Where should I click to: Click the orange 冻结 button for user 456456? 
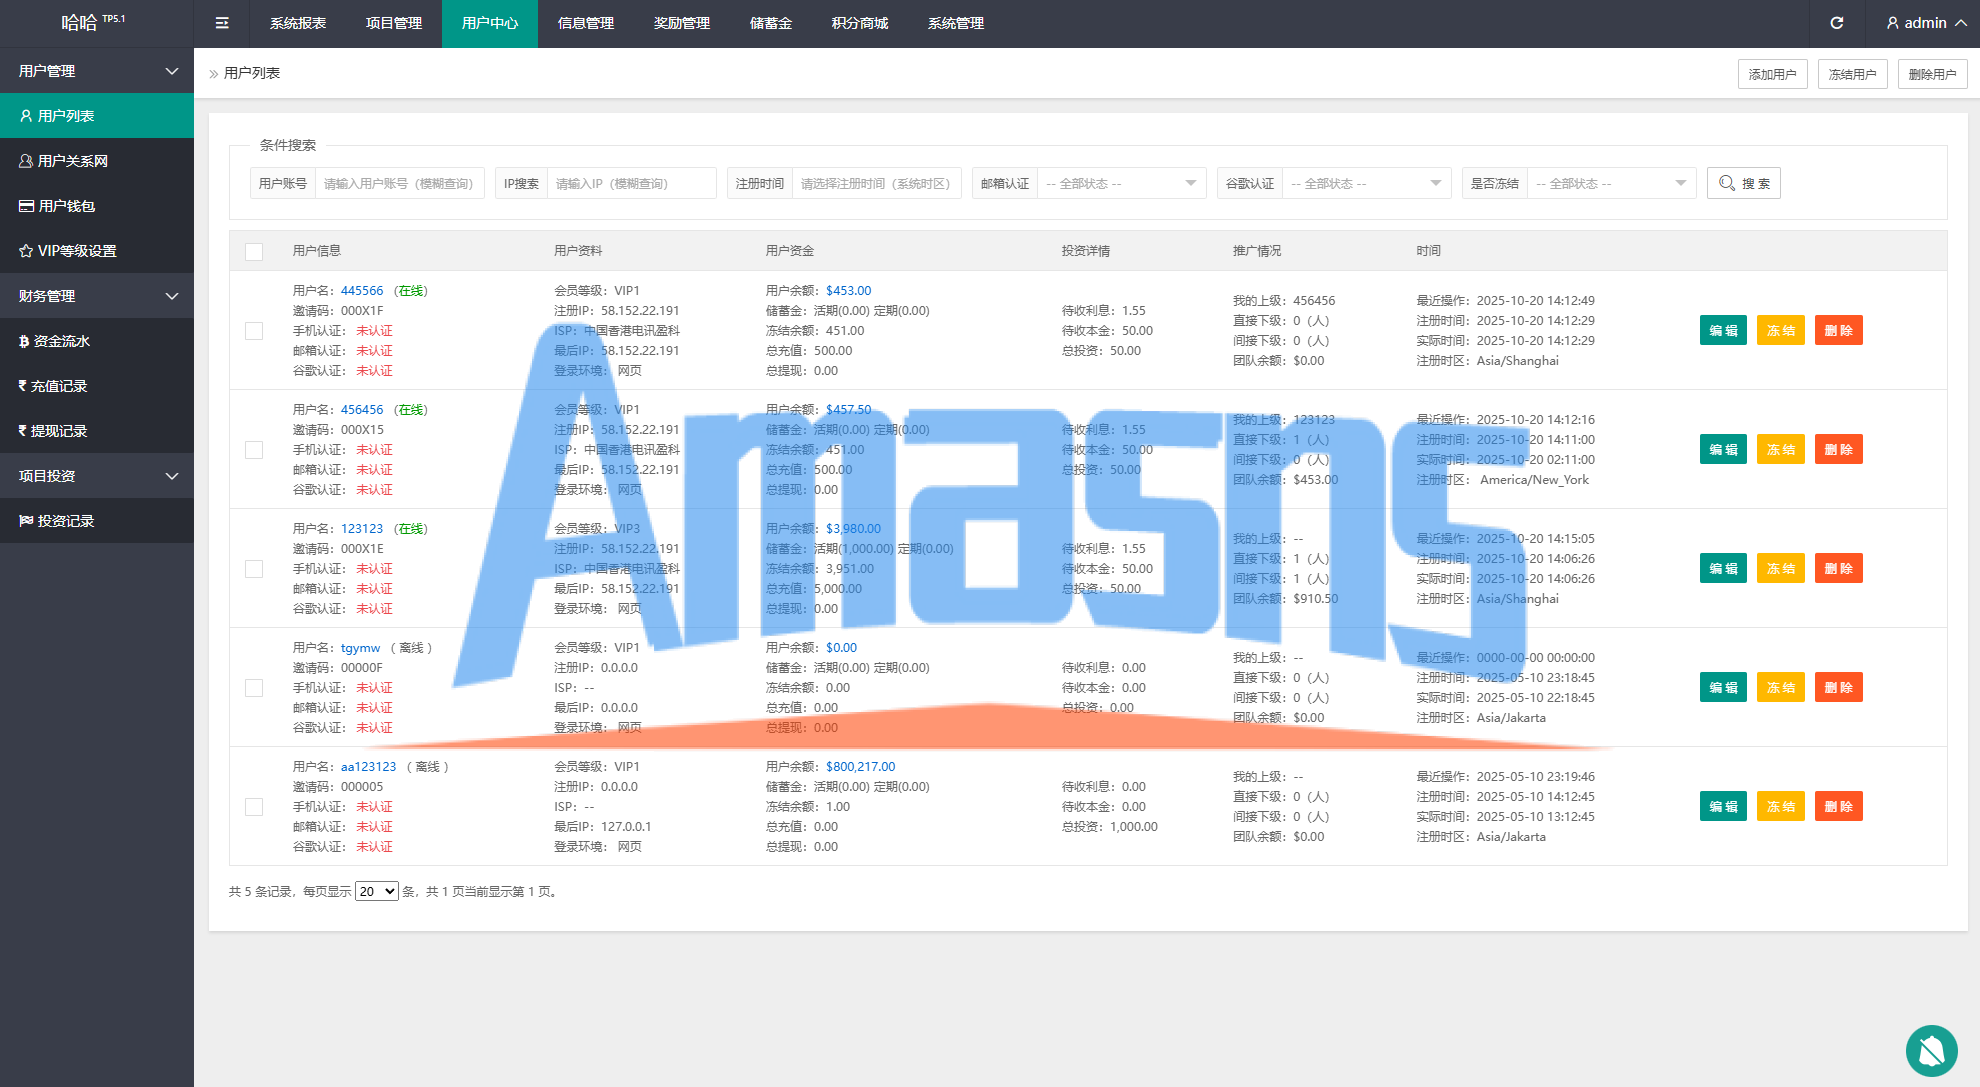click(1780, 450)
